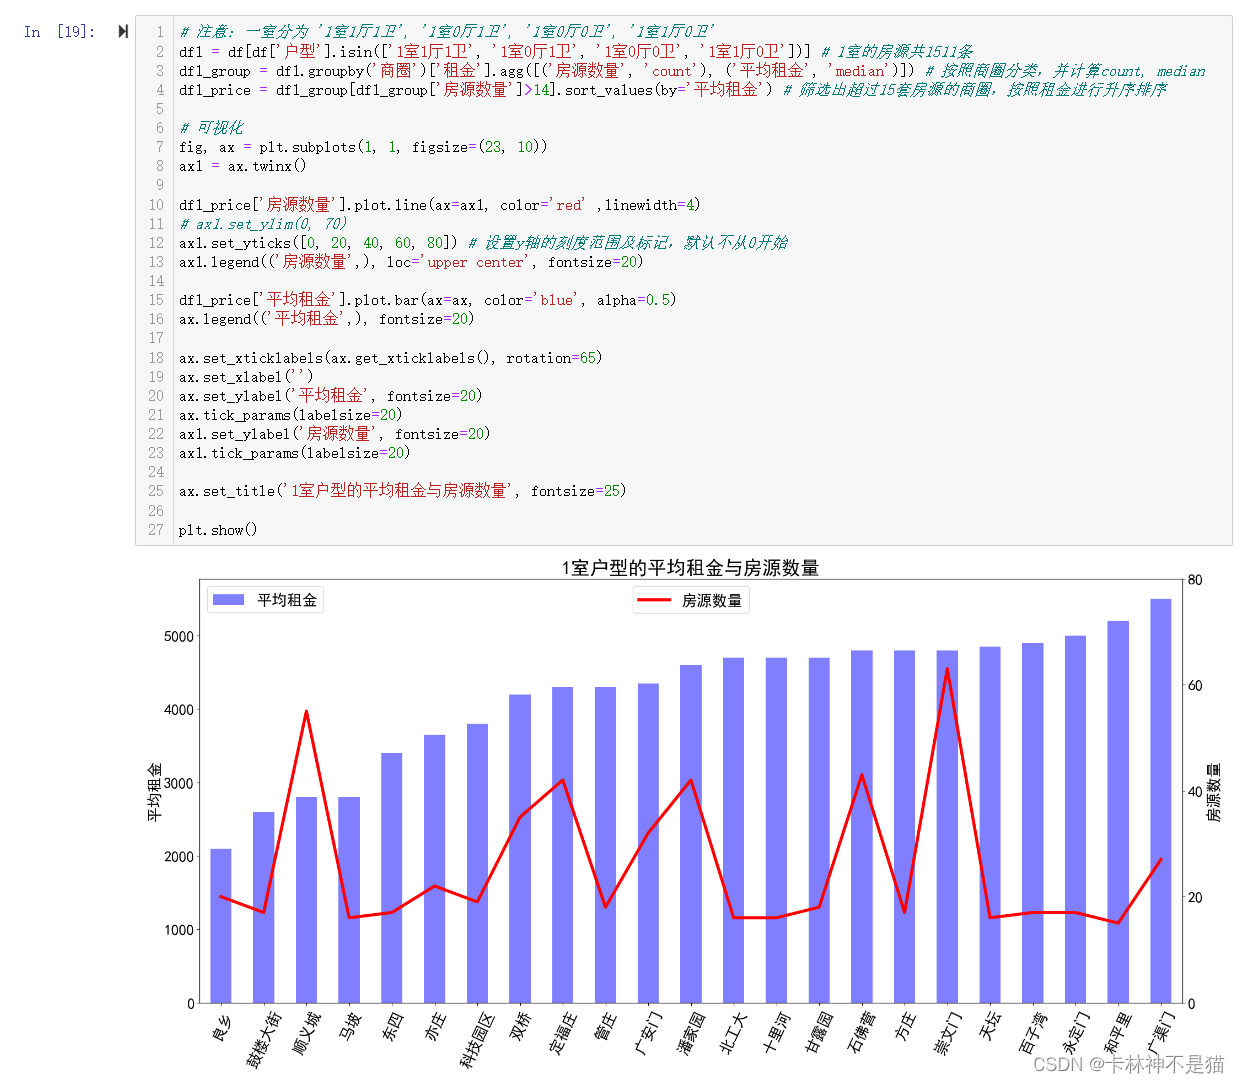Click x-axis label 管庄
The height and width of the screenshot is (1084, 1240).
(606, 1027)
